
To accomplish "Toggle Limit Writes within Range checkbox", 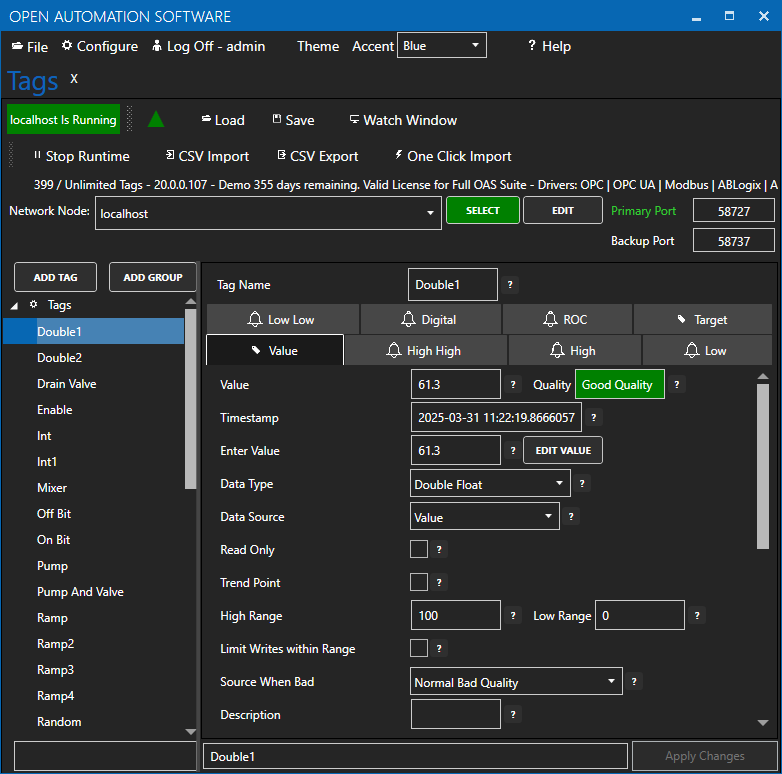I will click(x=419, y=648).
